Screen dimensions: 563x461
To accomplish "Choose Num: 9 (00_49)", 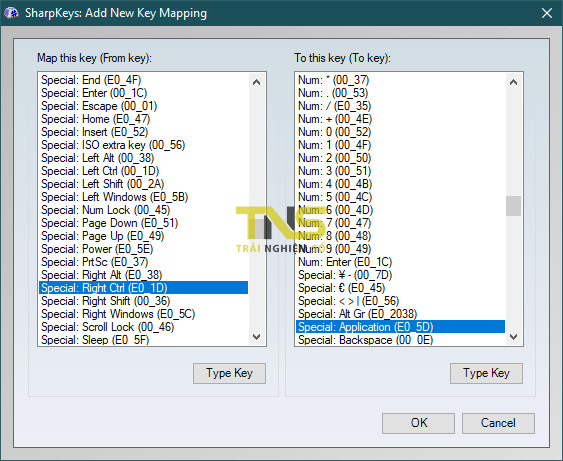I will pyautogui.click(x=400, y=249).
